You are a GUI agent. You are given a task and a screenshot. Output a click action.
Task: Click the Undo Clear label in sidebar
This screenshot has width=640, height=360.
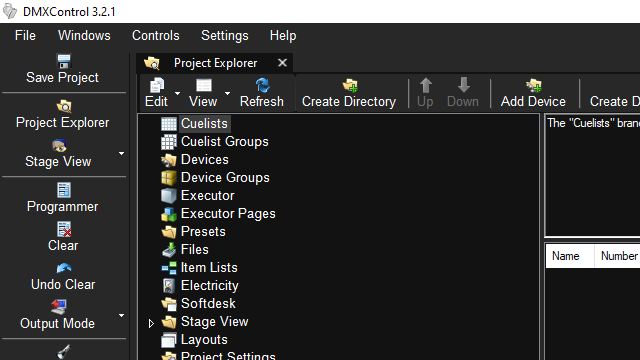(63, 284)
